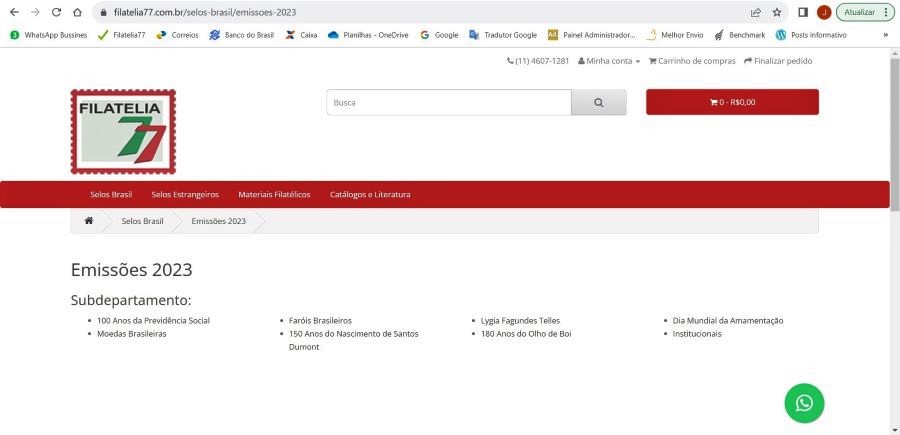Viewport: 900px width, 435px height.
Task: Open the Selos Brasil menu
Action: [x=111, y=194]
